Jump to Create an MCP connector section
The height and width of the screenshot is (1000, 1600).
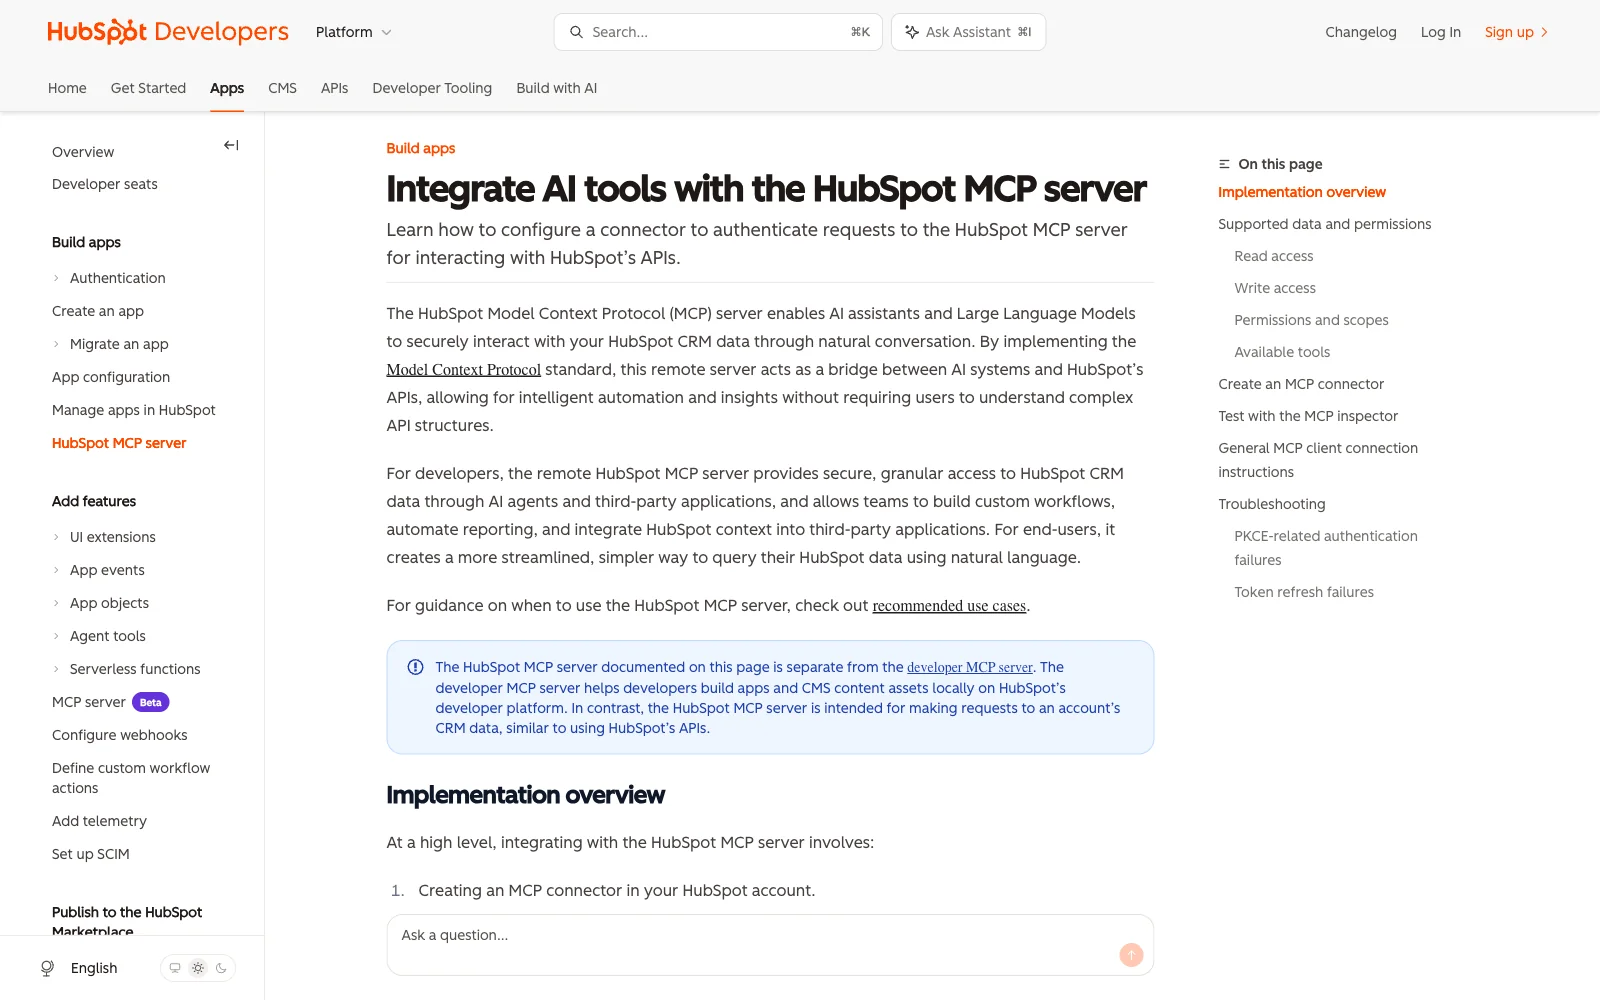(1301, 384)
